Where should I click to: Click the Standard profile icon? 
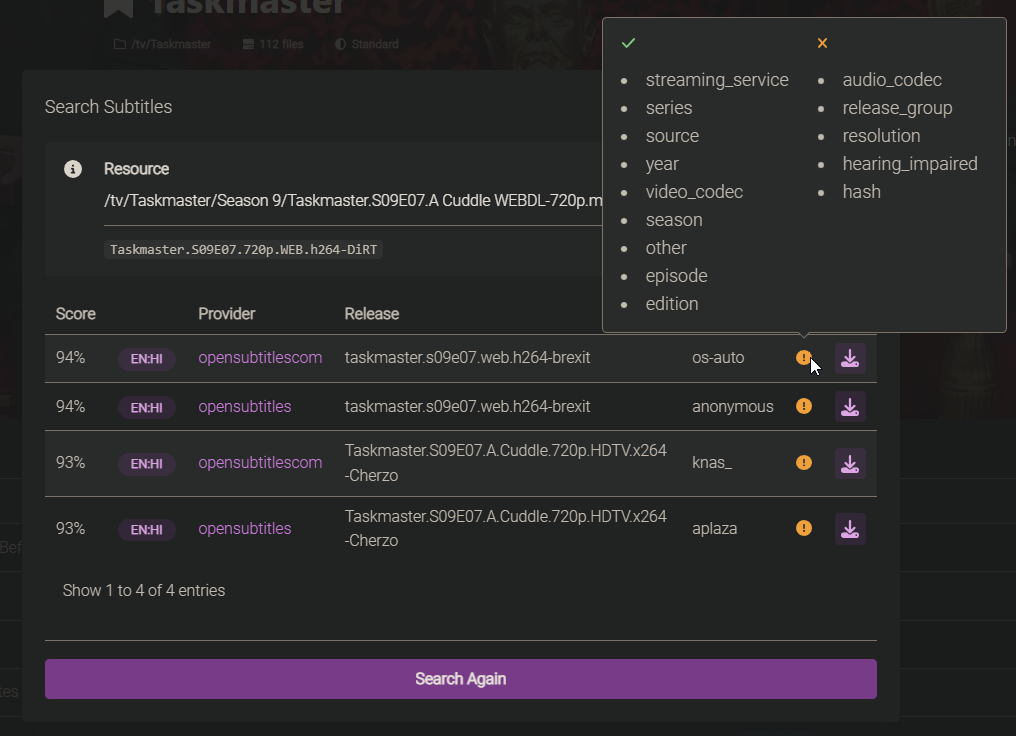340,44
